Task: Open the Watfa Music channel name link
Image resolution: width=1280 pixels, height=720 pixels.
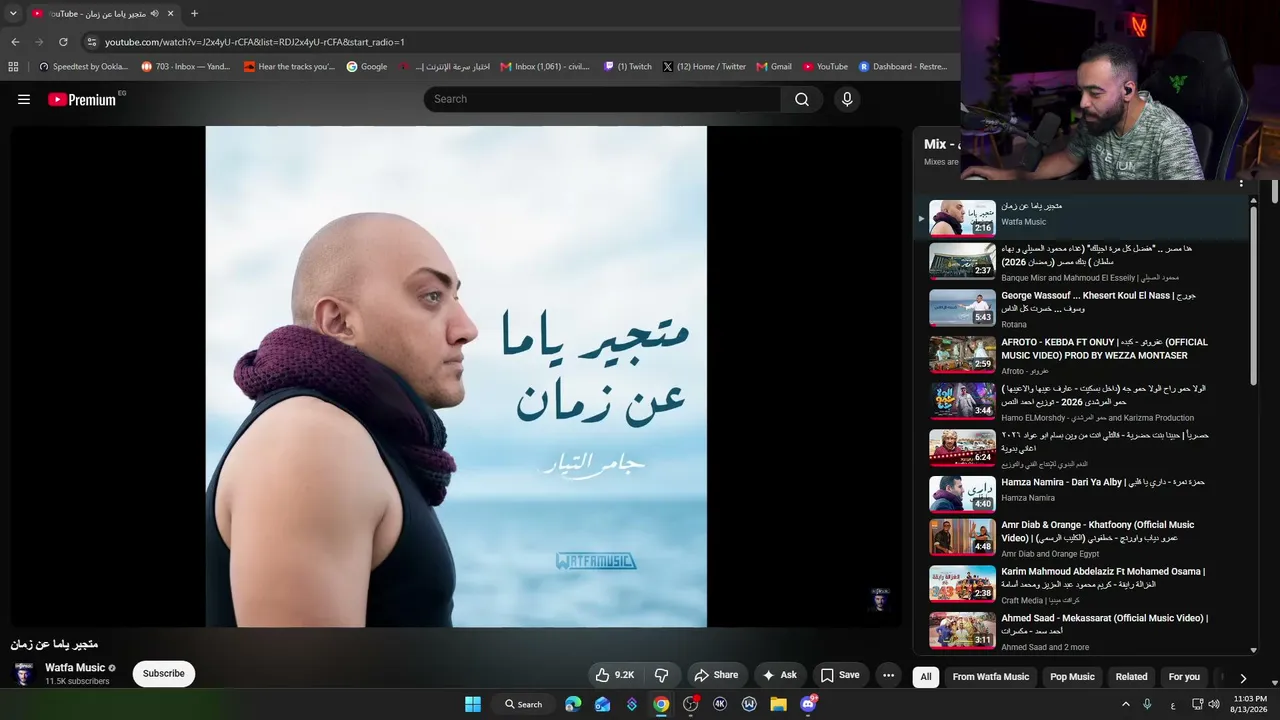Action: click(x=75, y=668)
